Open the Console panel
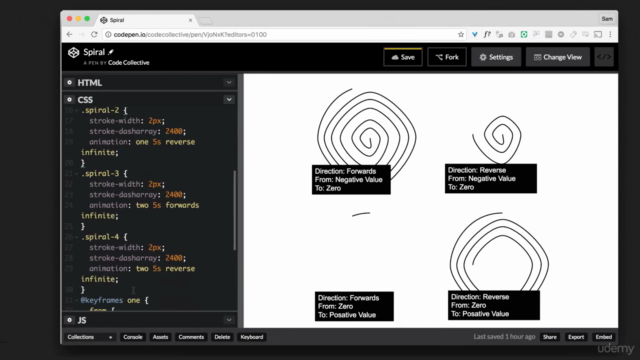 click(133, 337)
